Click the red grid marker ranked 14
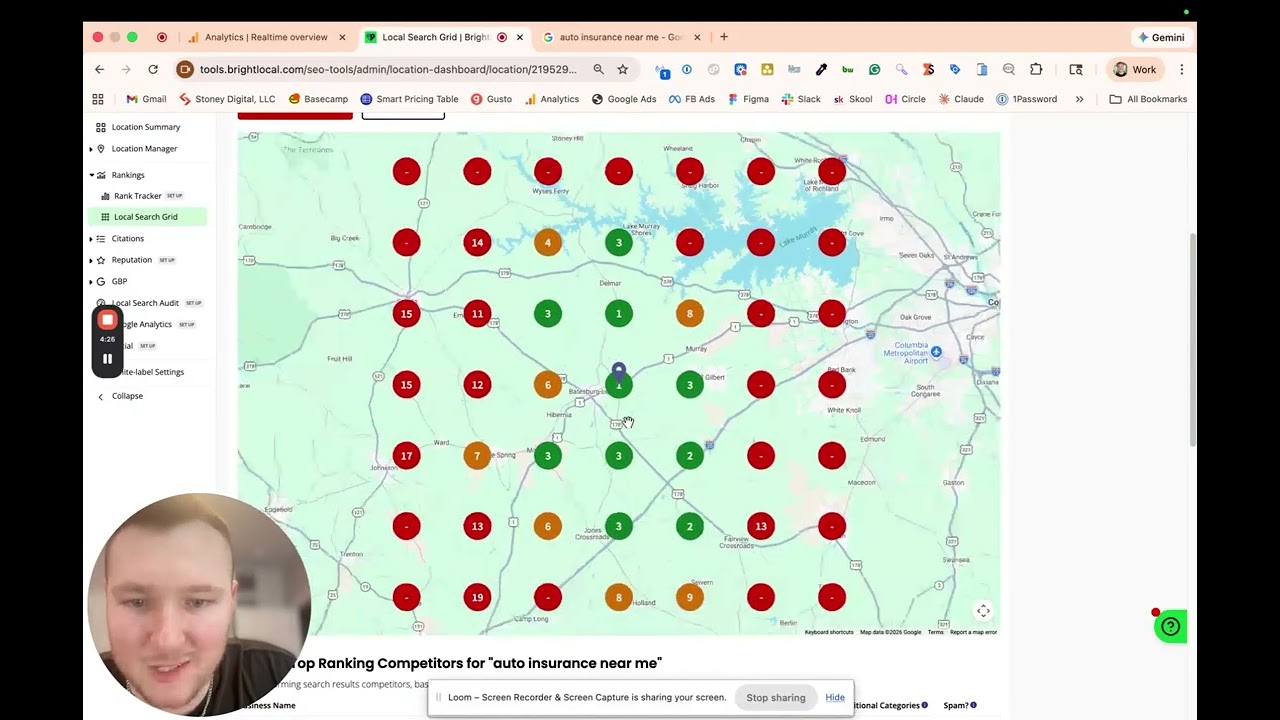Image resolution: width=1280 pixels, height=720 pixels. coord(477,242)
